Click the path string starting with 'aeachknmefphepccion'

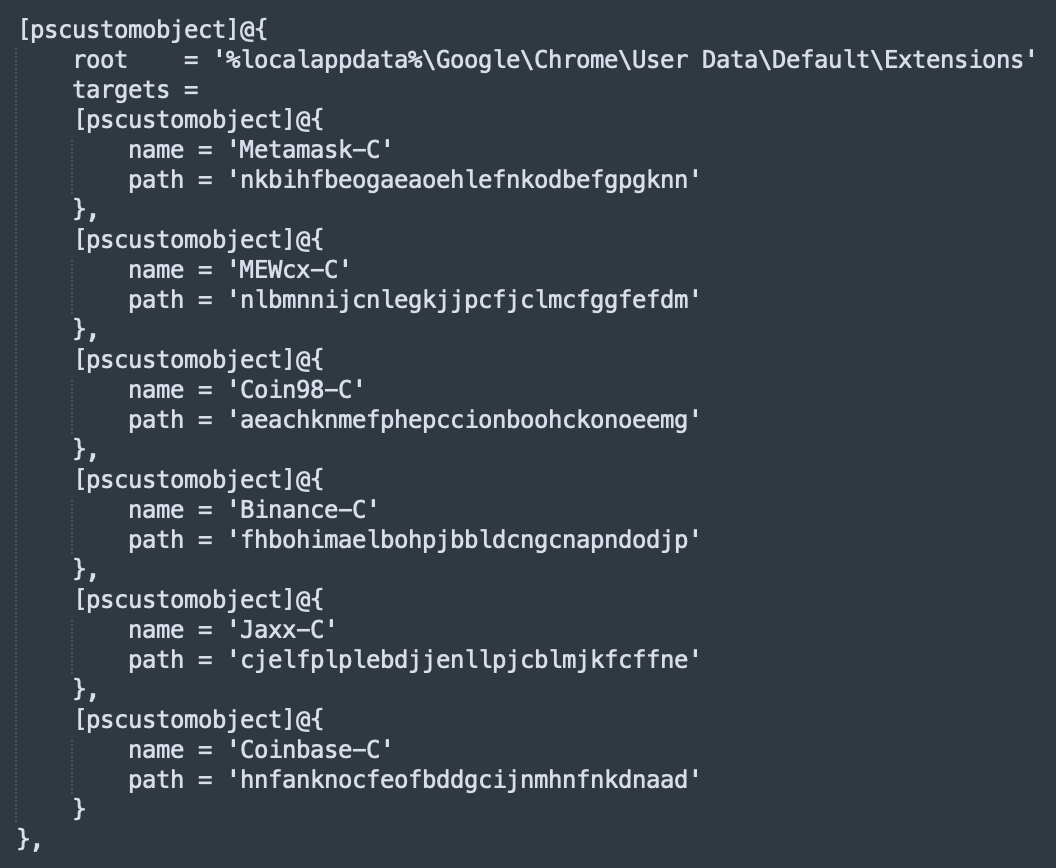click(x=464, y=420)
